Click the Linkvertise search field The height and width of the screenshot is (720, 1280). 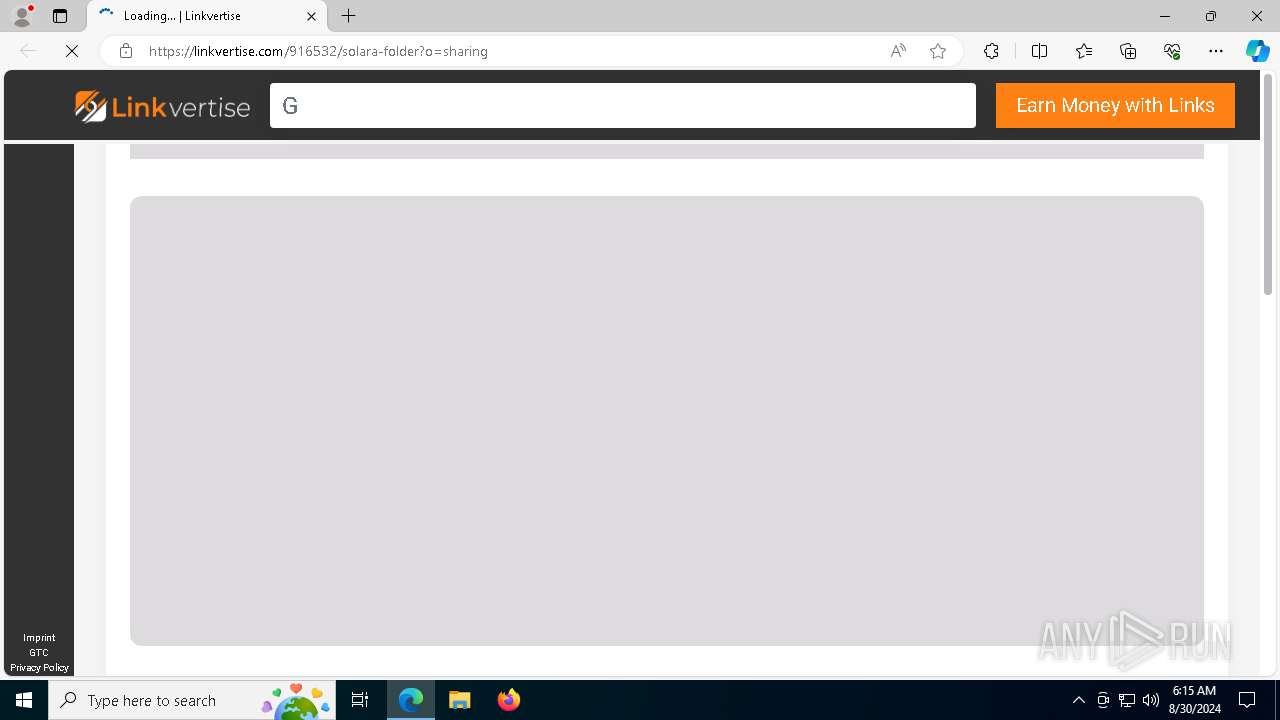pyautogui.click(x=622, y=105)
